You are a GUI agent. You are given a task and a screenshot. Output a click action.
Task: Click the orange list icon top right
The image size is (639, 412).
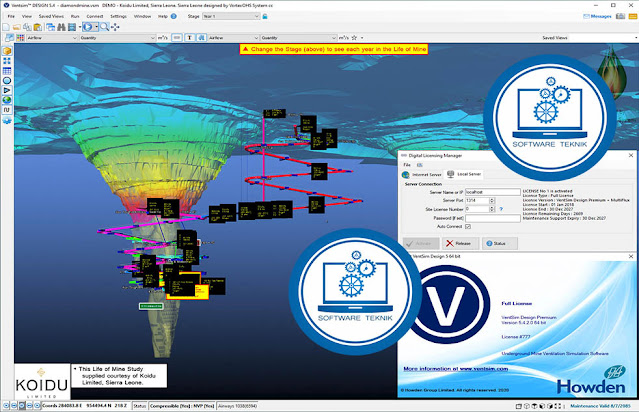[633, 16]
